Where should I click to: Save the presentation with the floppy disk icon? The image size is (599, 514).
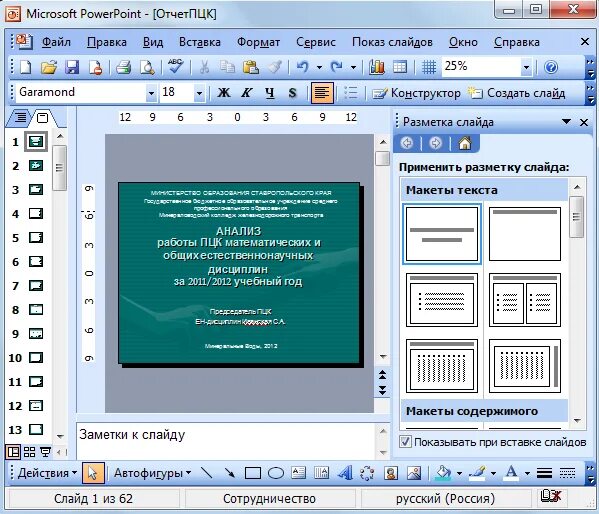pos(72,67)
